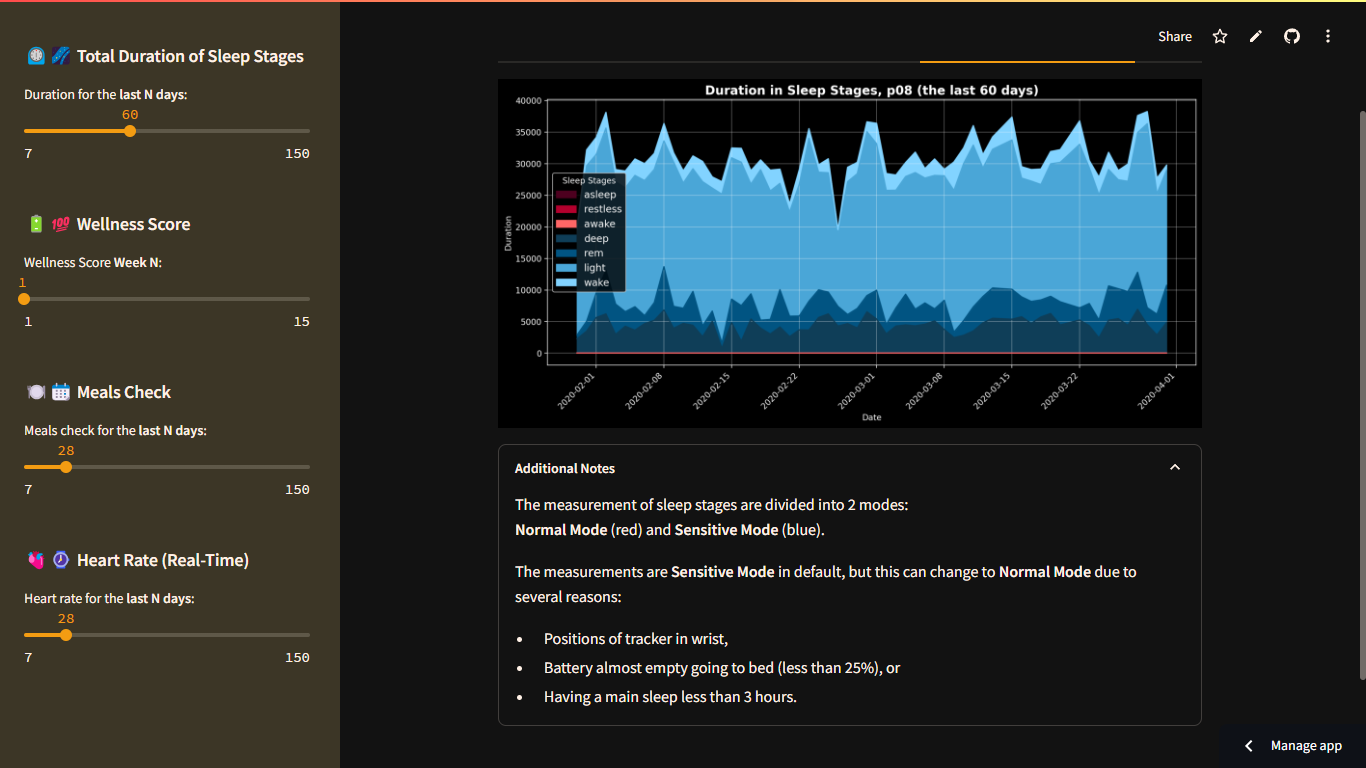The height and width of the screenshot is (768, 1366).
Task: Click the 15 maximum label under Wellness slider
Action: pos(302,322)
